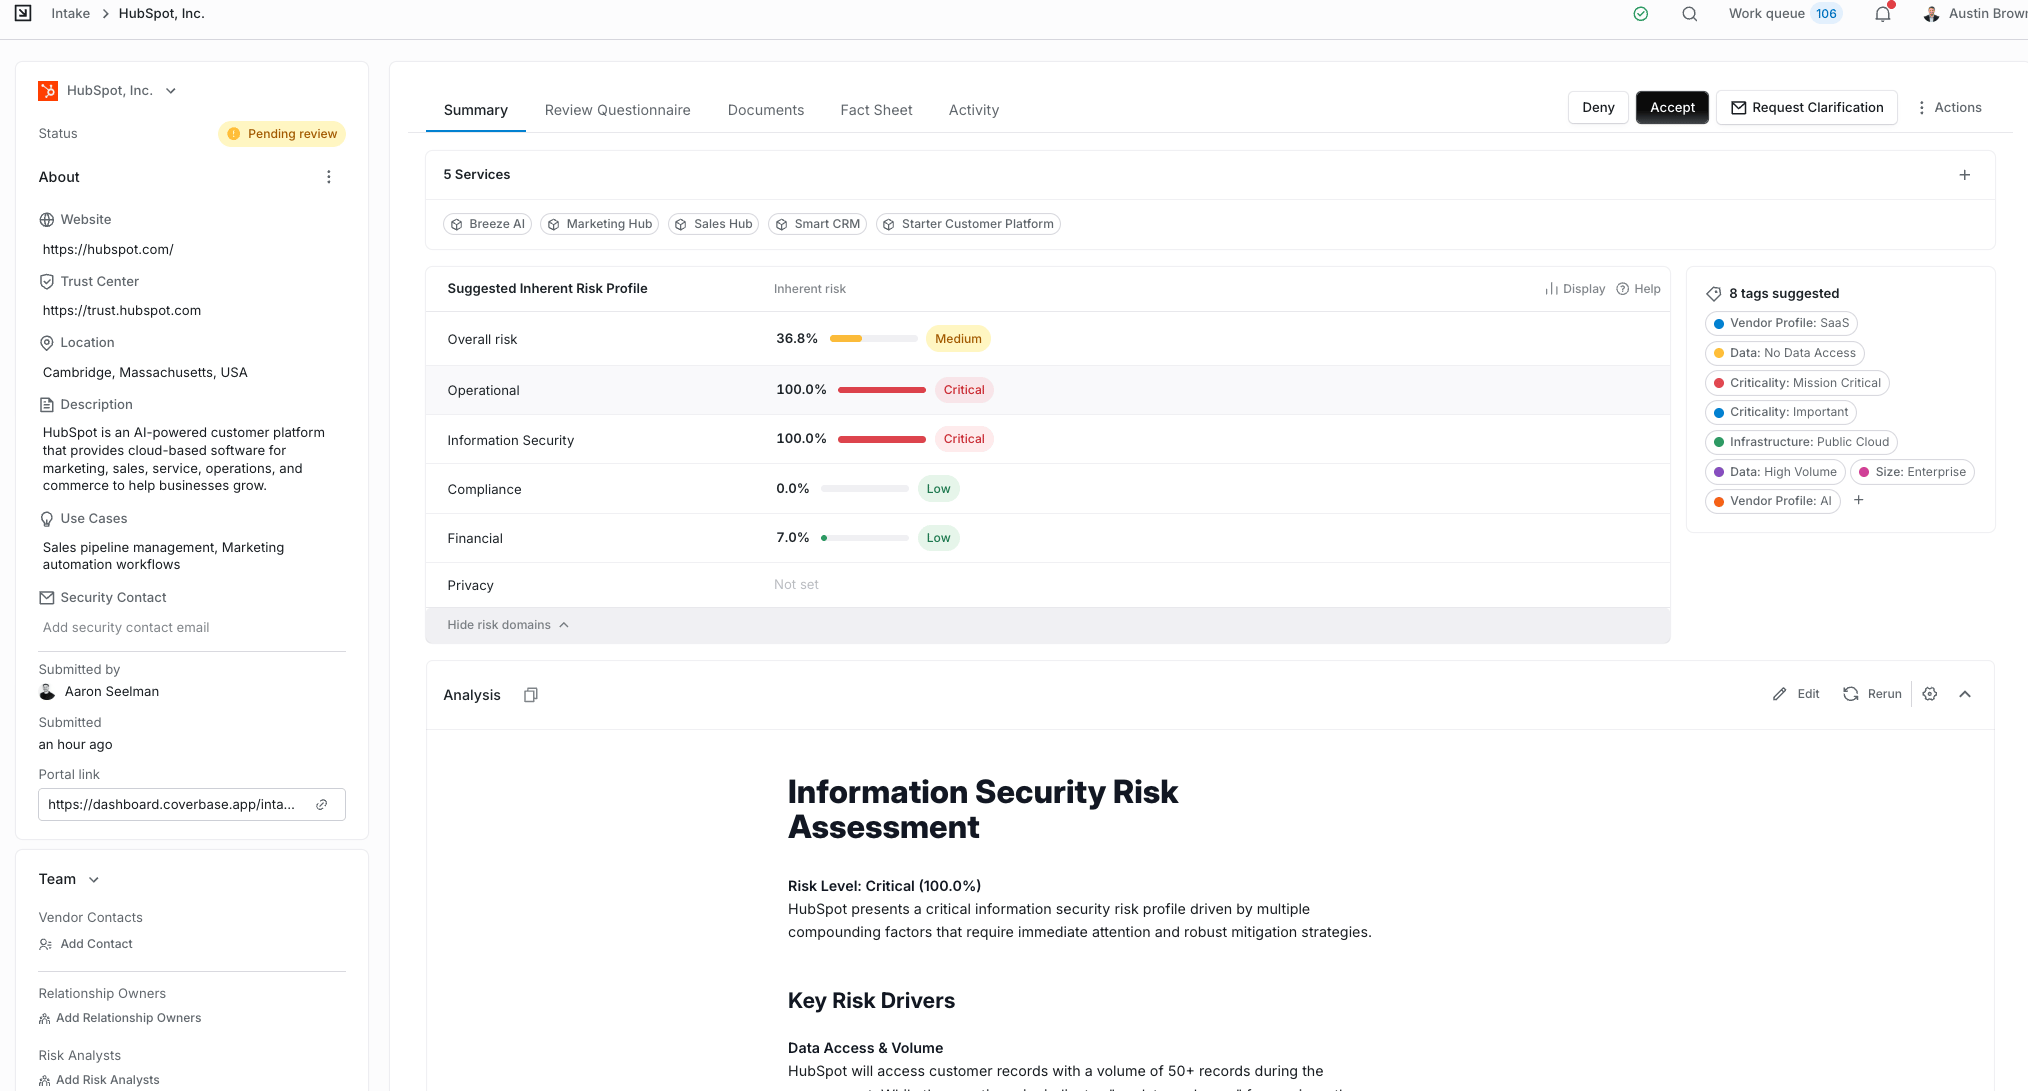Hide risk domains
This screenshot has width=2028, height=1091.
point(508,625)
